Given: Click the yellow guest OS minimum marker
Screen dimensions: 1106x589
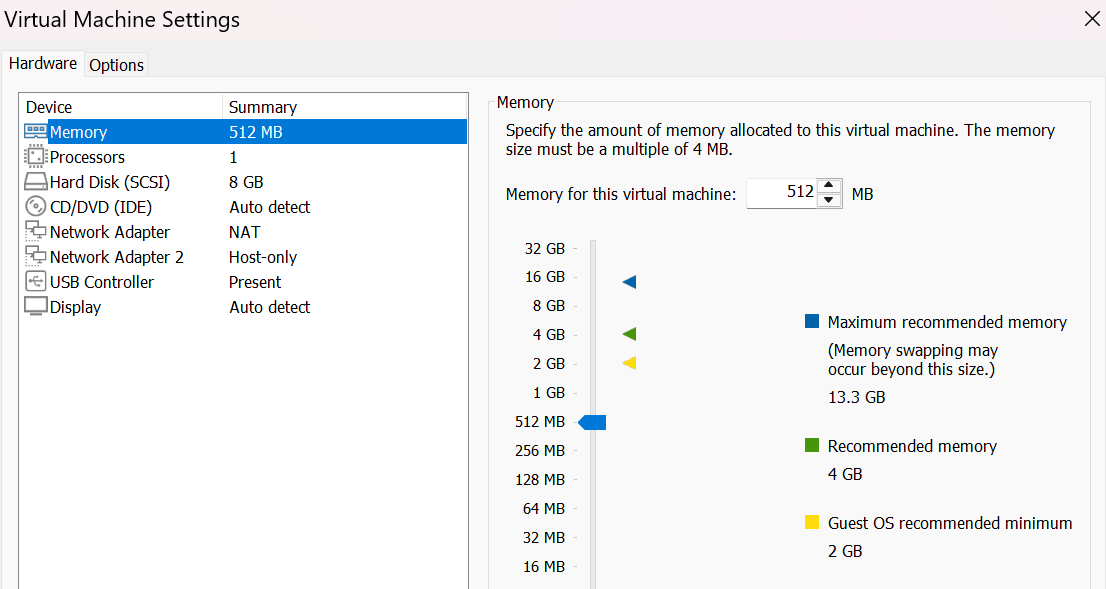Looking at the screenshot, I should pos(629,363).
